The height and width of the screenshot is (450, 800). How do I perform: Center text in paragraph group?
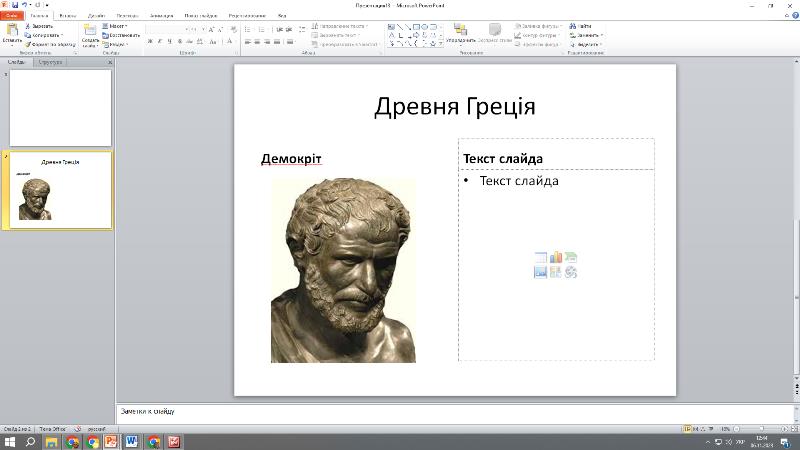click(257, 42)
